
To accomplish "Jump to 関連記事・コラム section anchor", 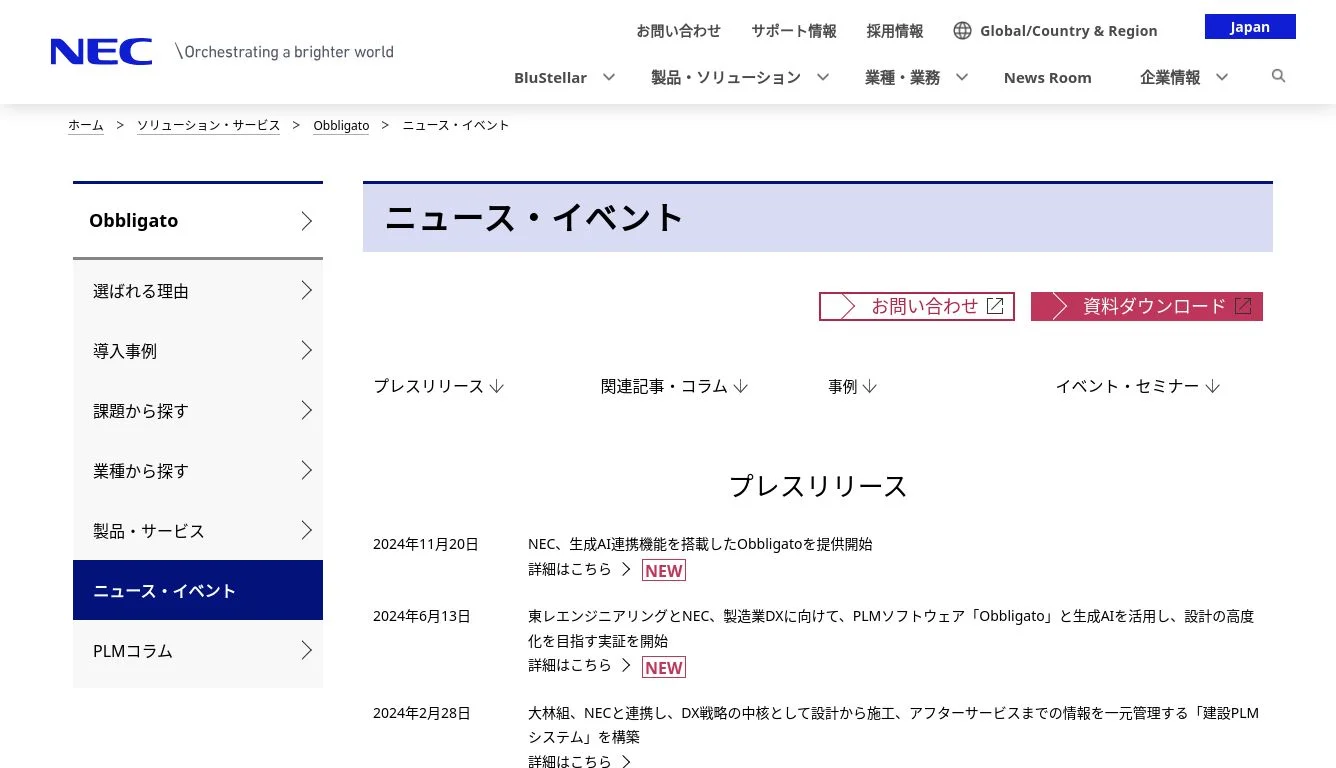I will coord(675,386).
